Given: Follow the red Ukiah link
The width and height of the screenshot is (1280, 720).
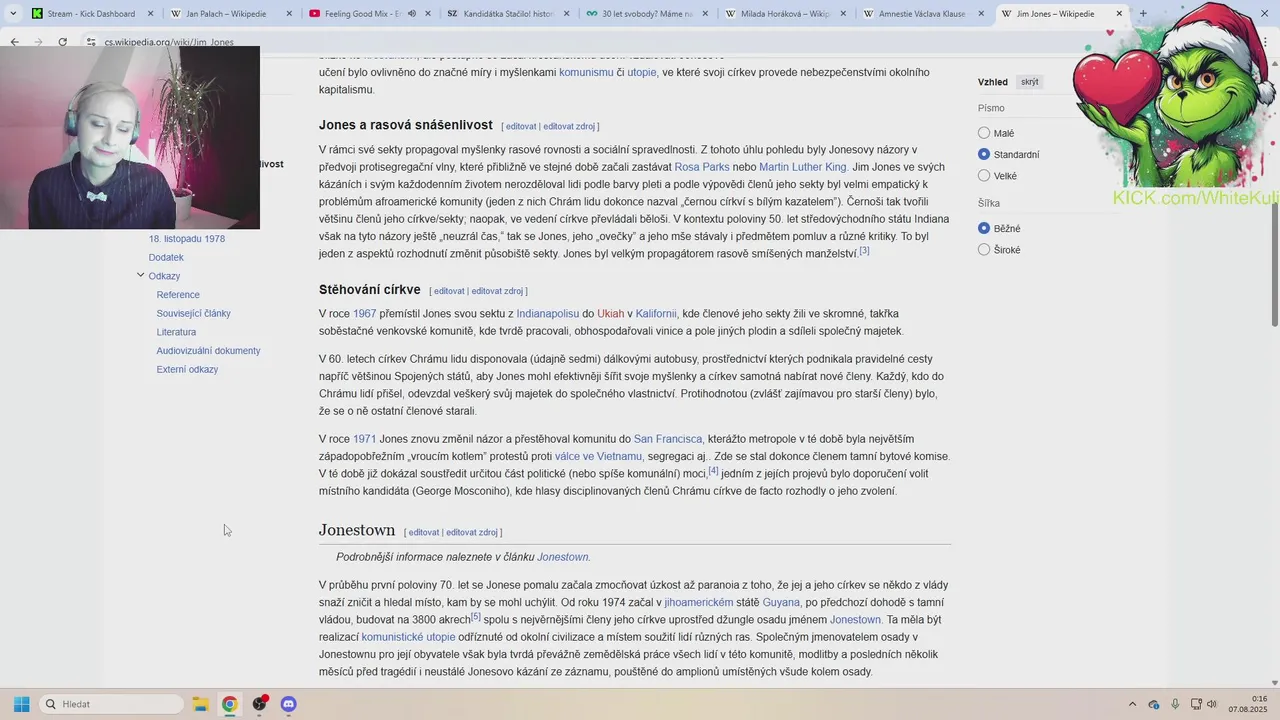Looking at the screenshot, I should (x=610, y=314).
